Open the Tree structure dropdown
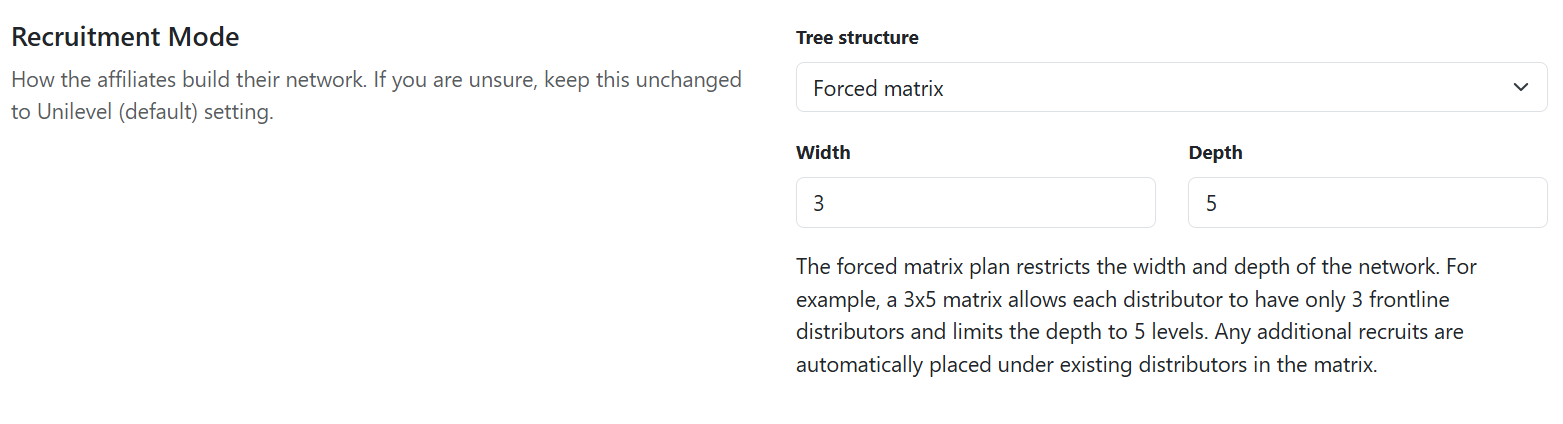This screenshot has width=1563, height=424. pos(1170,88)
